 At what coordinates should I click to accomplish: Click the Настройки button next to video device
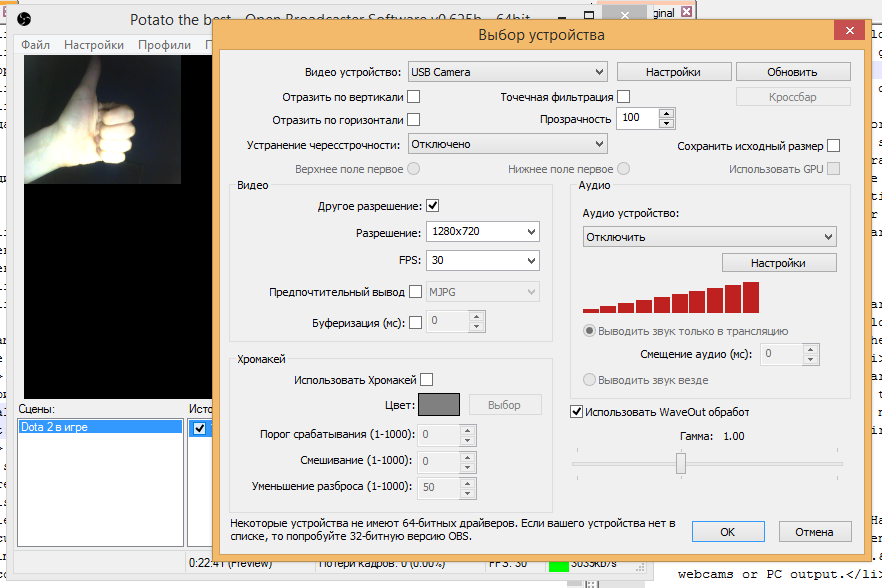[x=673, y=72]
